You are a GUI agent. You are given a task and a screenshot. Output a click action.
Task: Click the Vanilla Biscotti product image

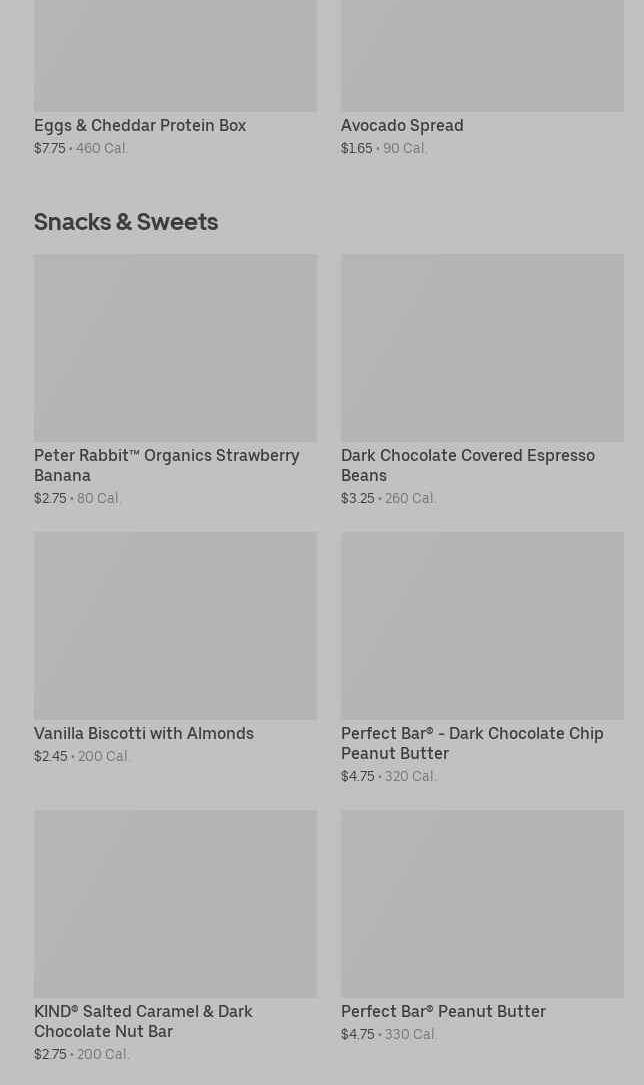click(x=176, y=626)
